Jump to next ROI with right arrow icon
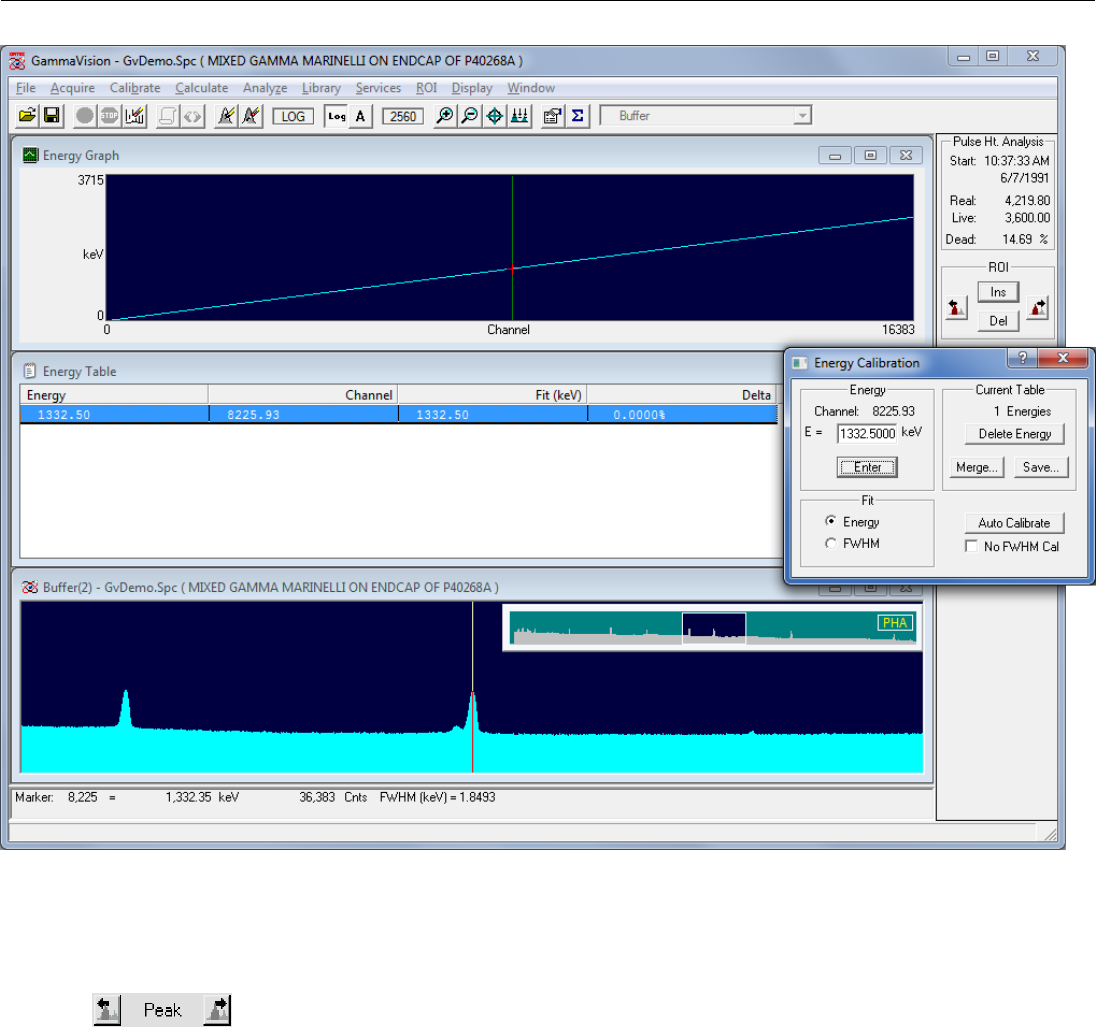The height and width of the screenshot is (1027, 1096). [1037, 308]
